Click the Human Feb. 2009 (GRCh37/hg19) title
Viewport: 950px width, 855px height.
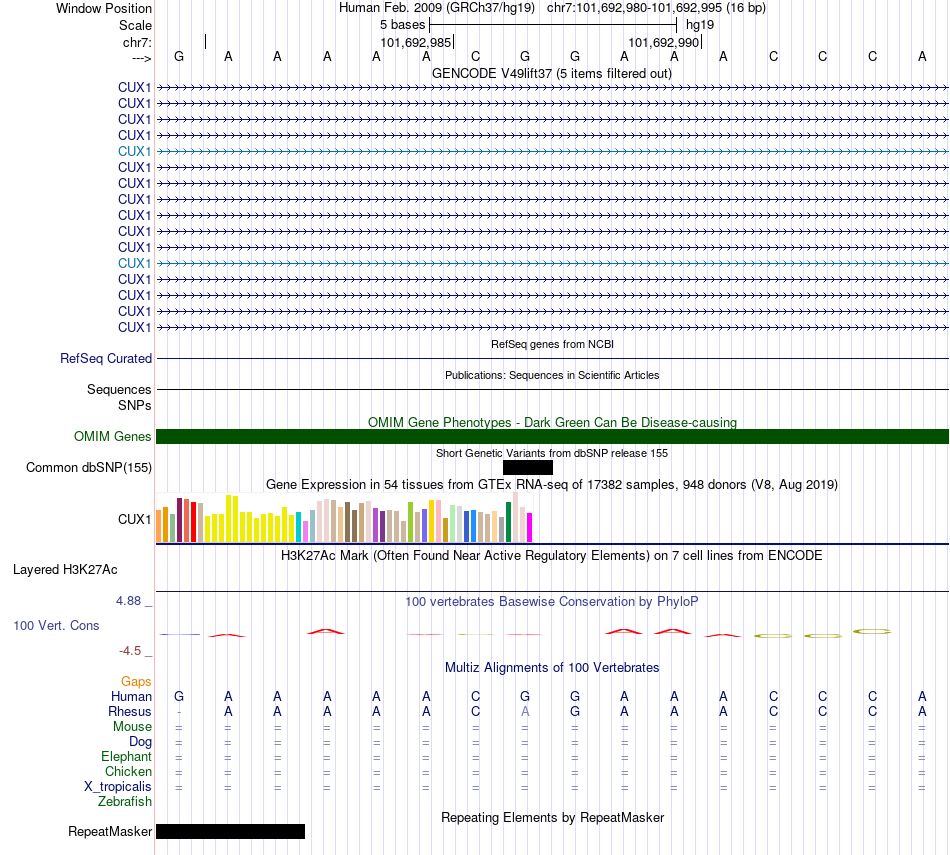(x=437, y=8)
